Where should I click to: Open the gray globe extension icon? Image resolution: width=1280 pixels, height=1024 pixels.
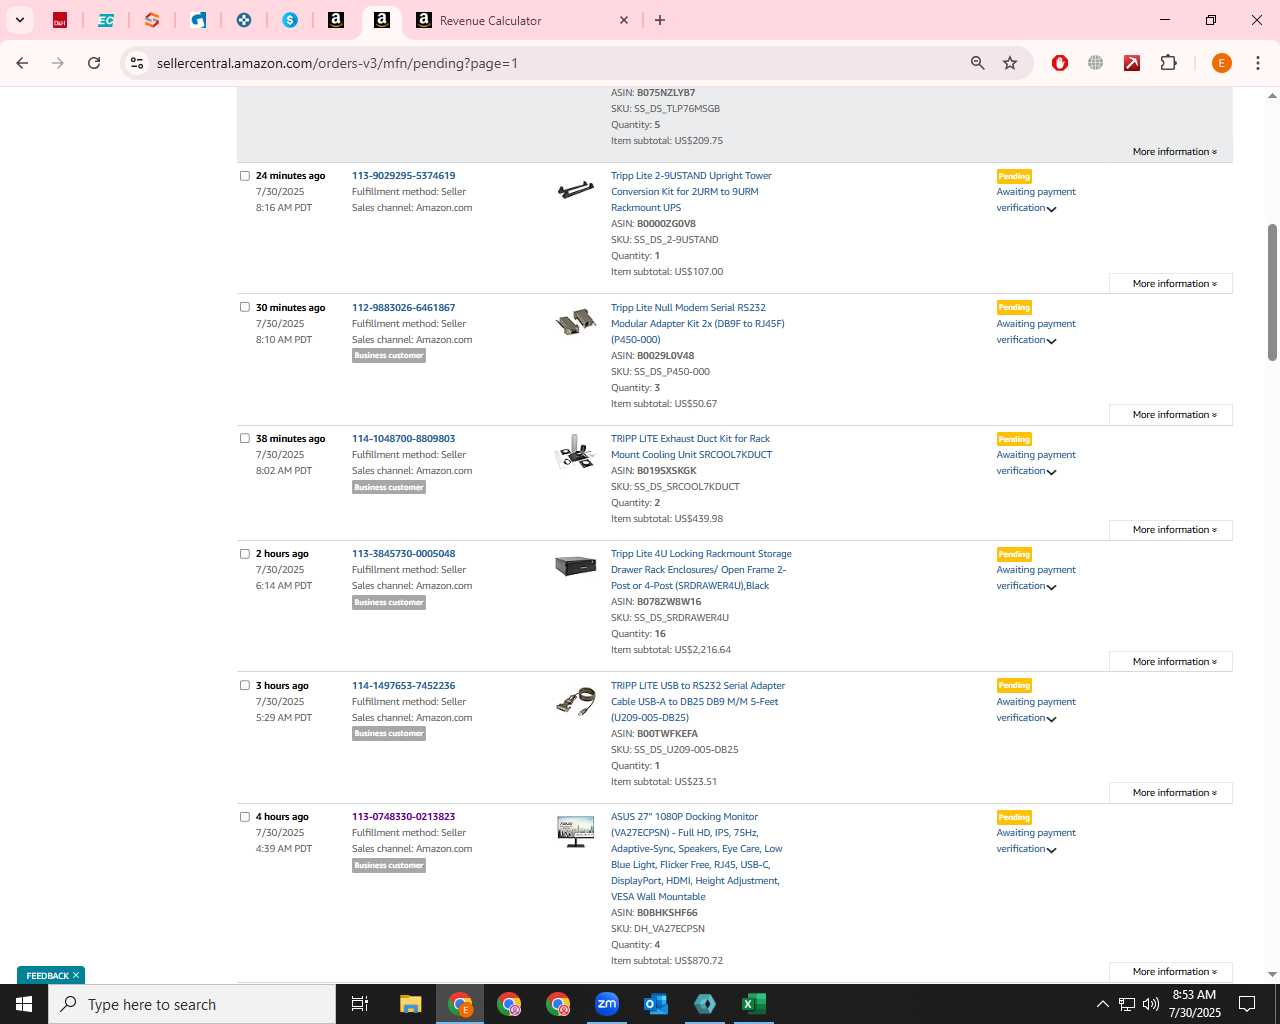1096,63
